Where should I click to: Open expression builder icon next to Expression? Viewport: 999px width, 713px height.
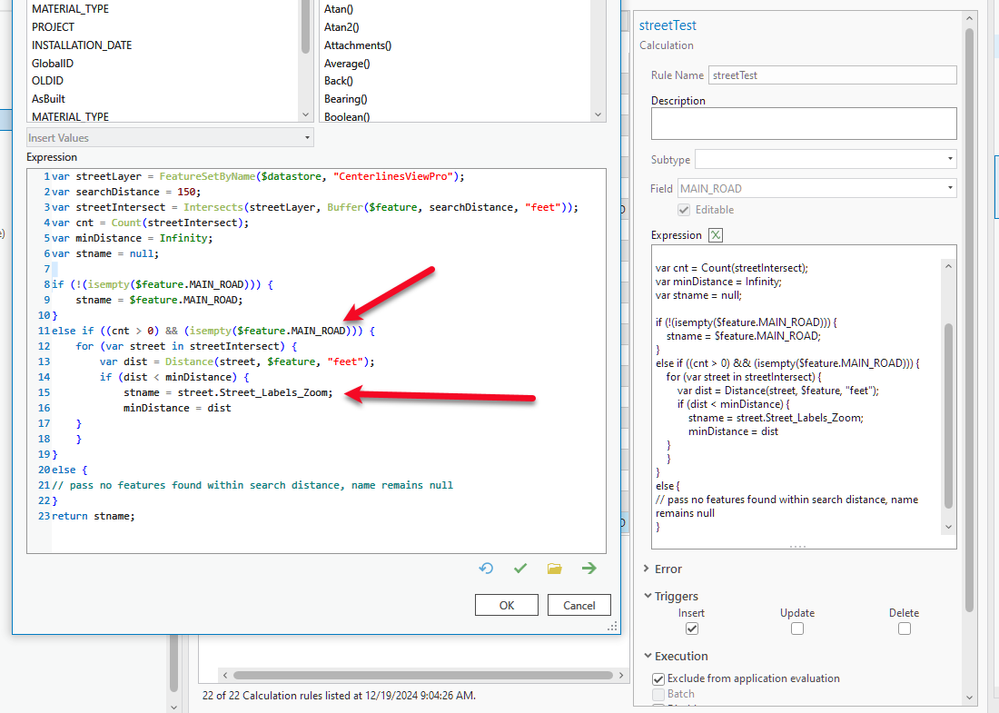[x=715, y=235]
